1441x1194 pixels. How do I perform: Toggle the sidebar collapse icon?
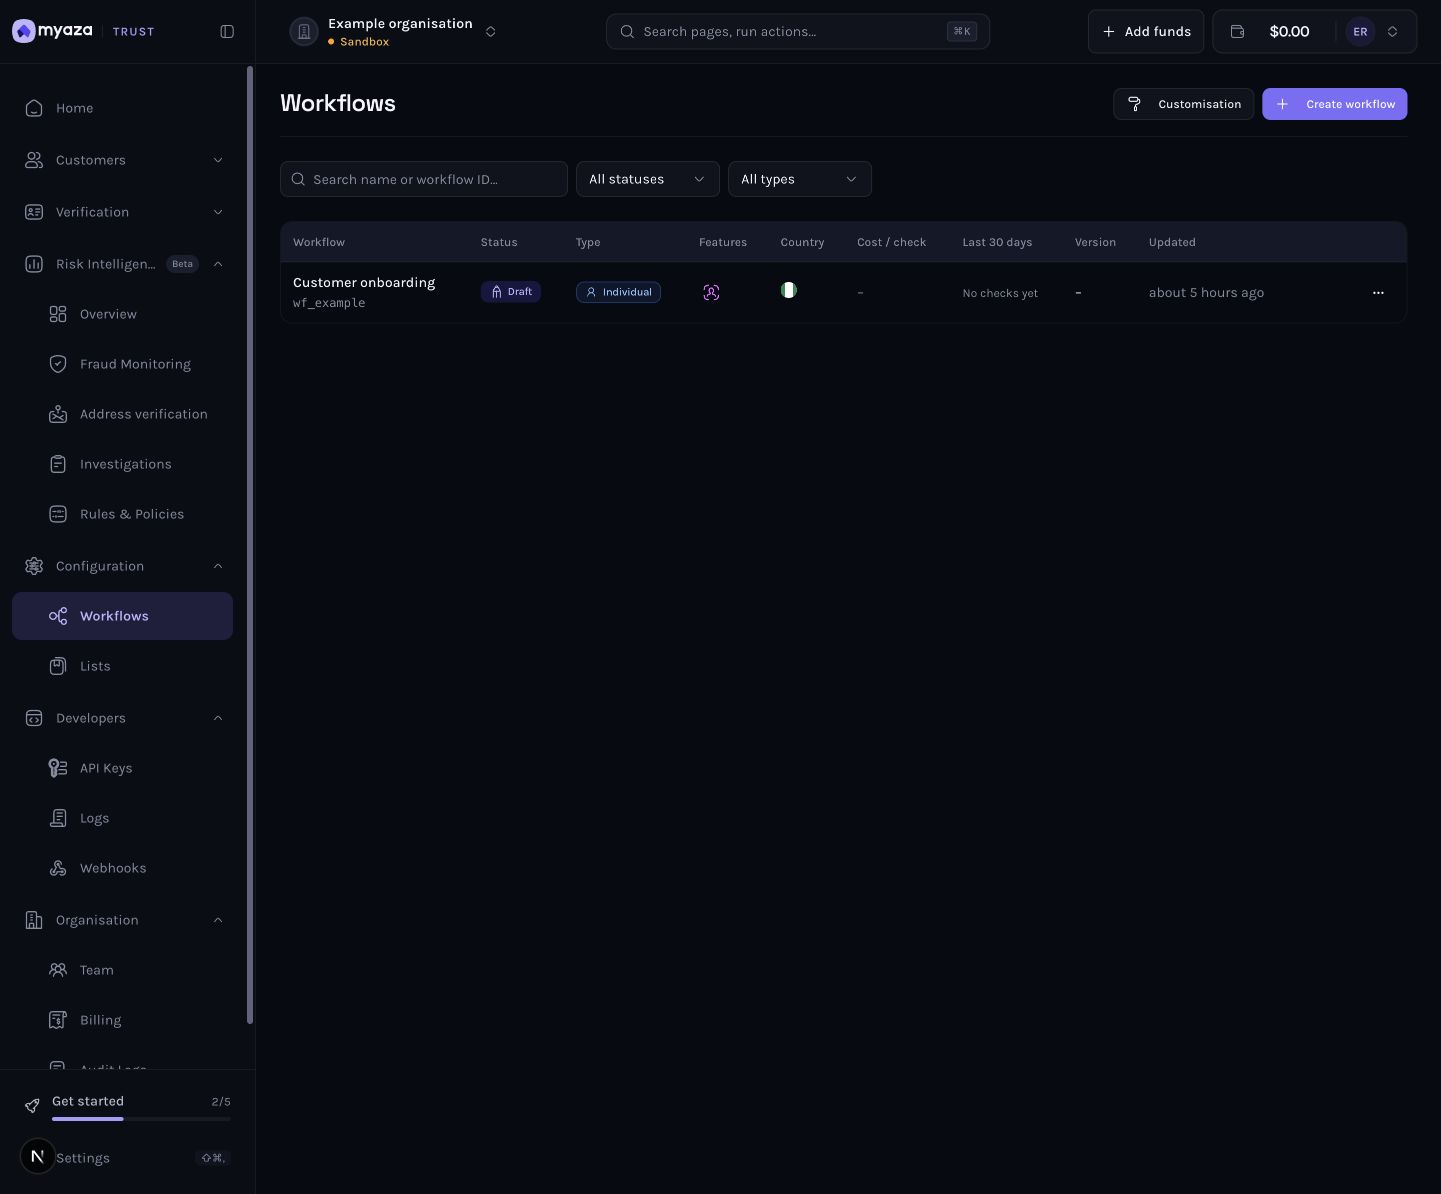(227, 32)
